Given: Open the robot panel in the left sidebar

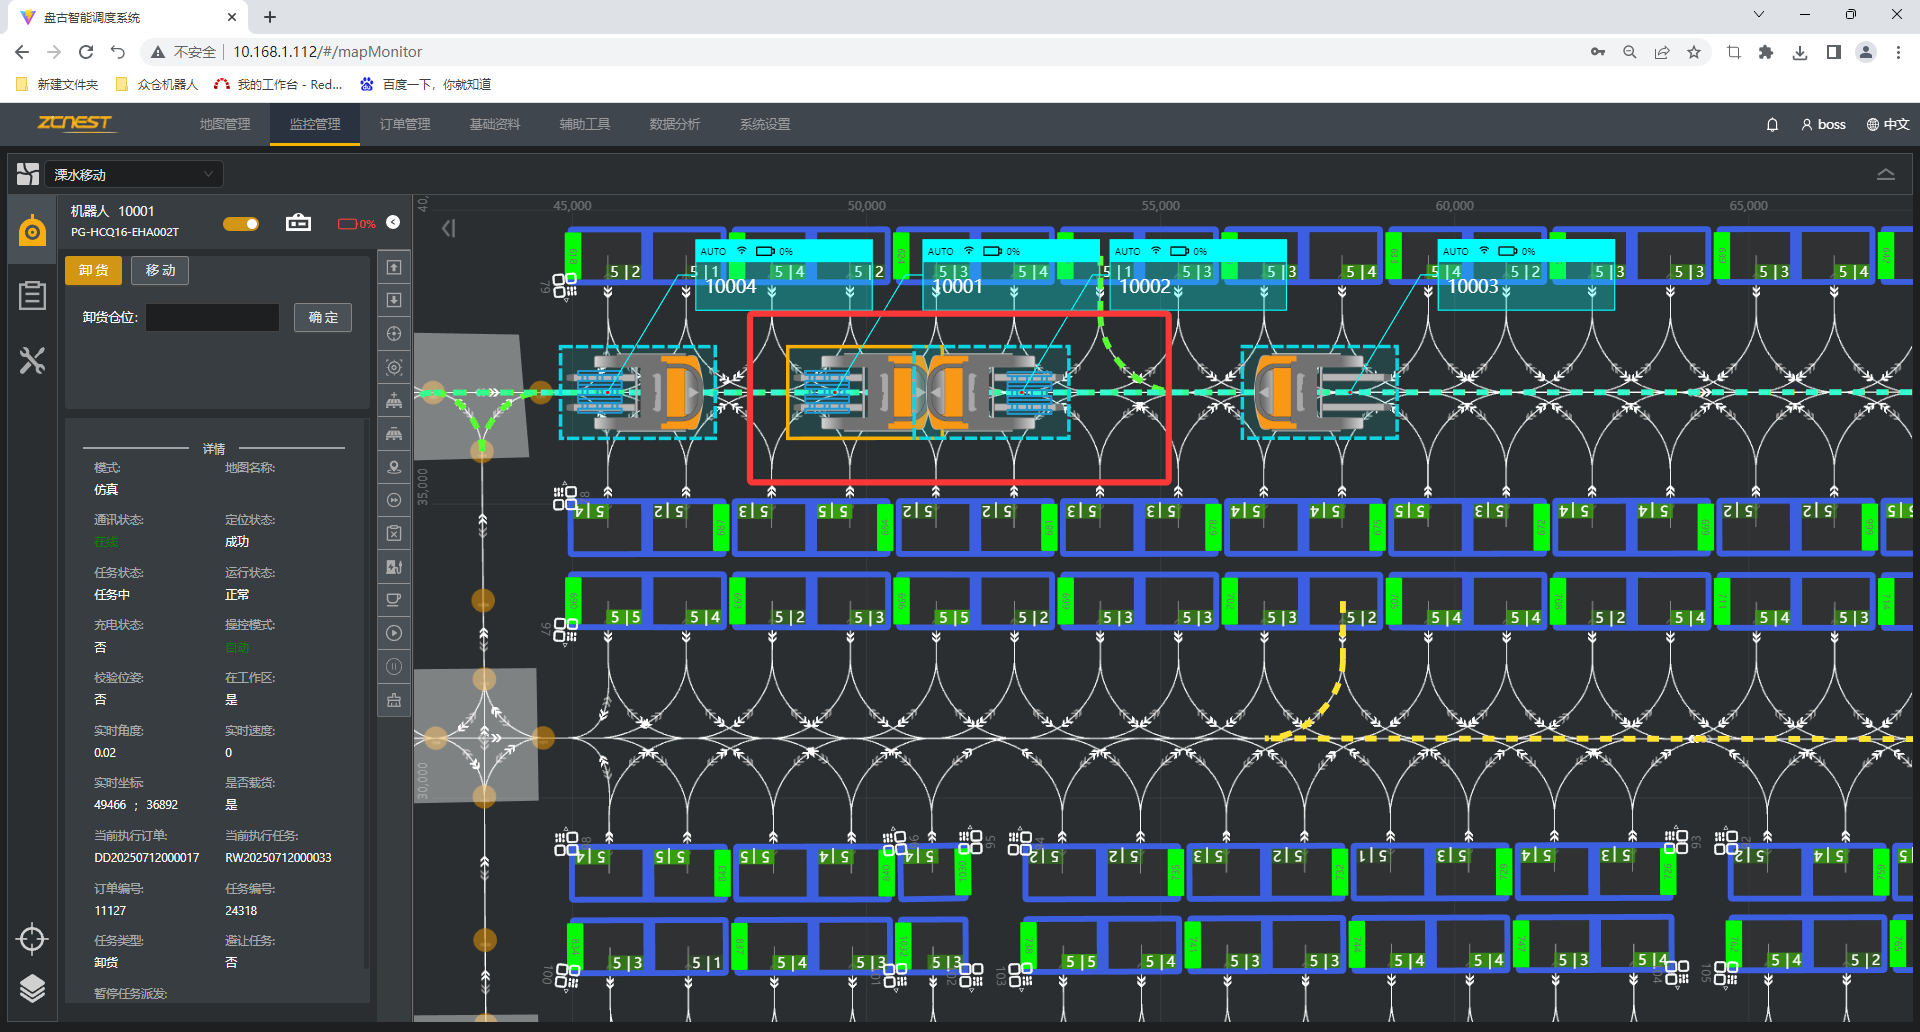Looking at the screenshot, I should tap(32, 231).
